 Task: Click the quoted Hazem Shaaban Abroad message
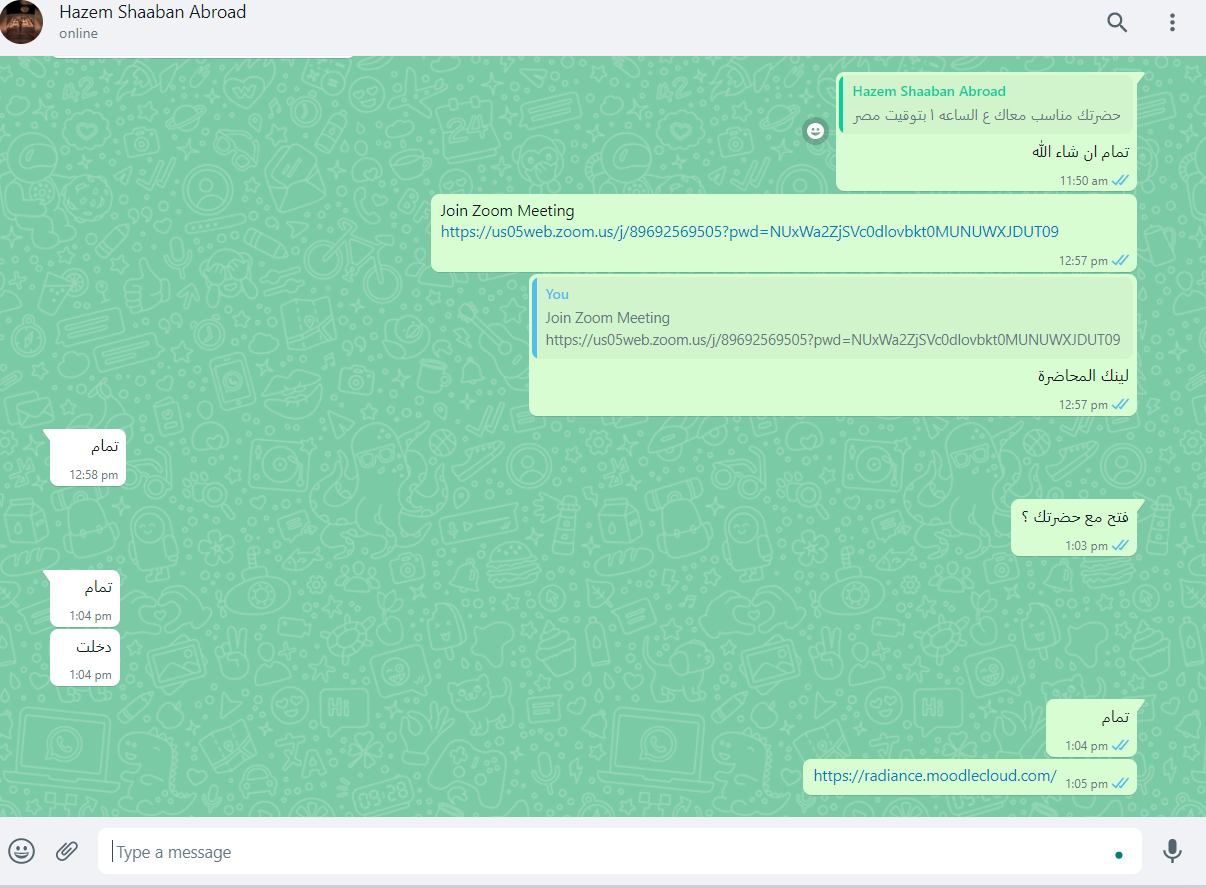(x=984, y=104)
